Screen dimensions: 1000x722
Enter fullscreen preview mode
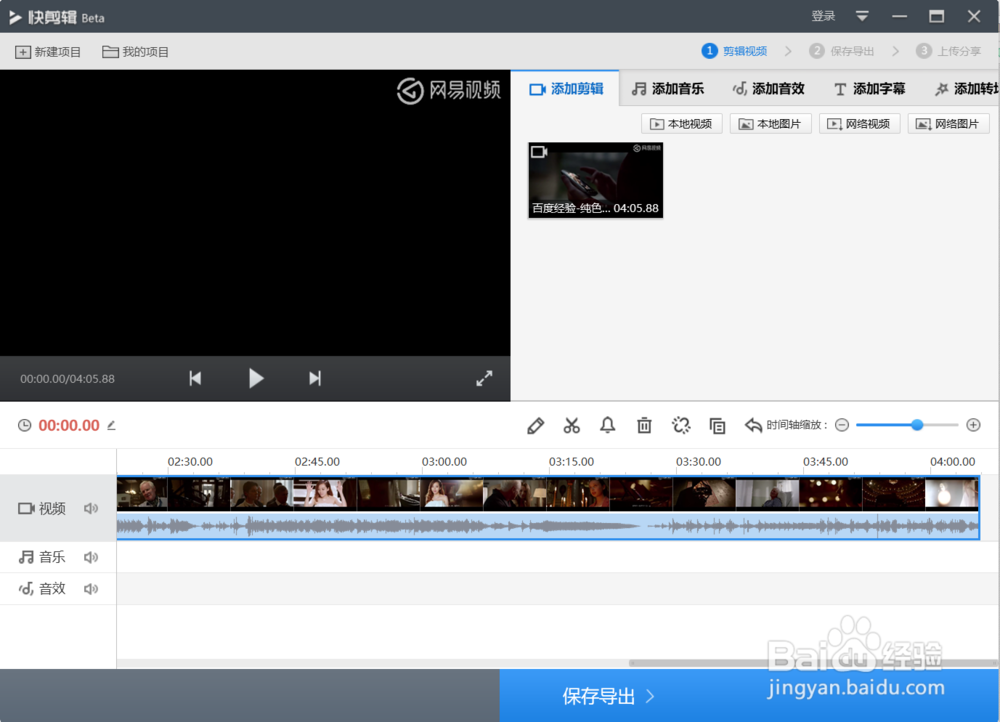point(484,378)
